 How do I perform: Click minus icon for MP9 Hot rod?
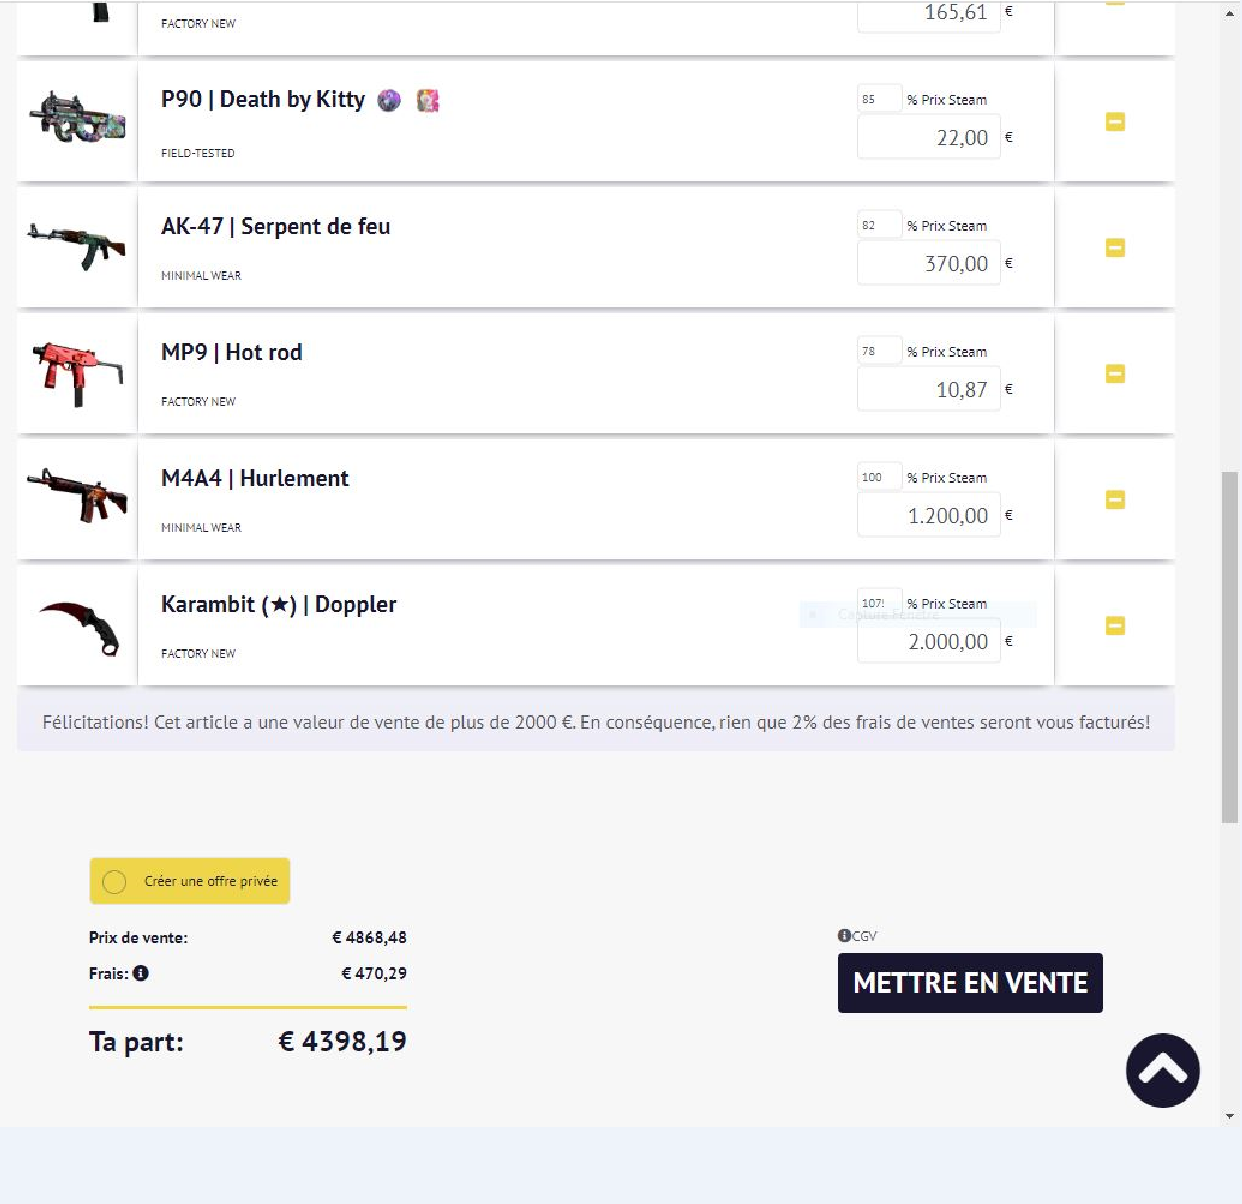coord(1115,374)
